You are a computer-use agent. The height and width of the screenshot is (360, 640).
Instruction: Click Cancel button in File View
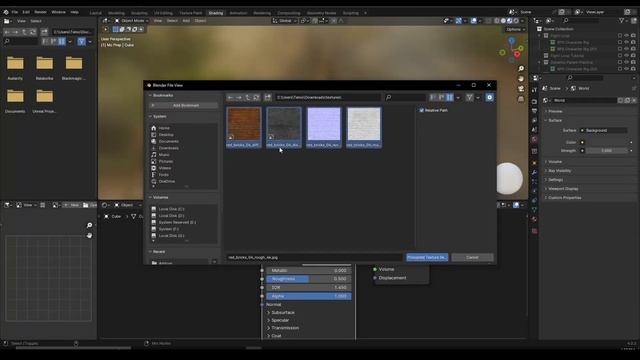click(x=472, y=258)
